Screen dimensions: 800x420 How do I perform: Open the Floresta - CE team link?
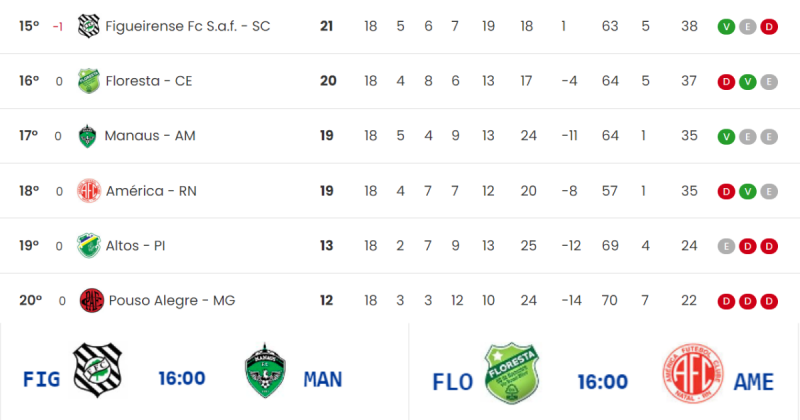[149, 81]
